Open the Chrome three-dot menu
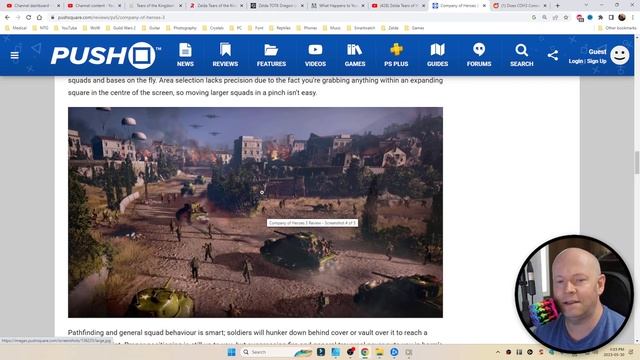The width and height of the screenshot is (640, 360). pos(633,18)
